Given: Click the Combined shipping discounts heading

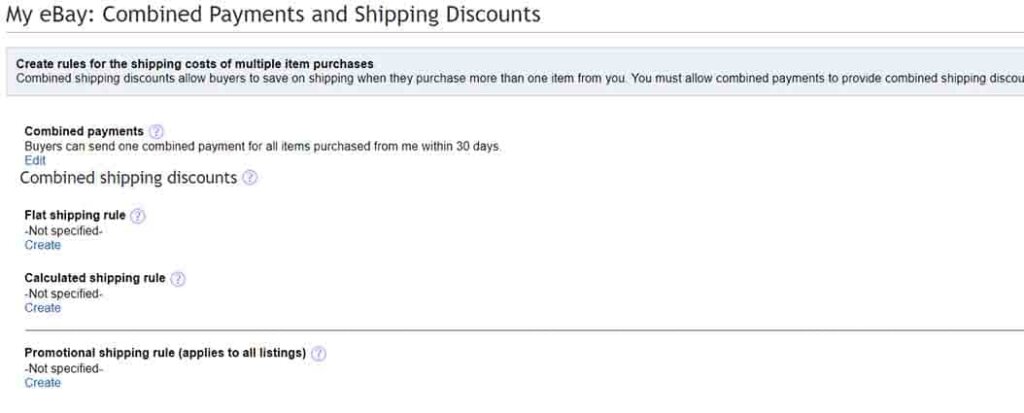Looking at the screenshot, I should click(x=128, y=178).
